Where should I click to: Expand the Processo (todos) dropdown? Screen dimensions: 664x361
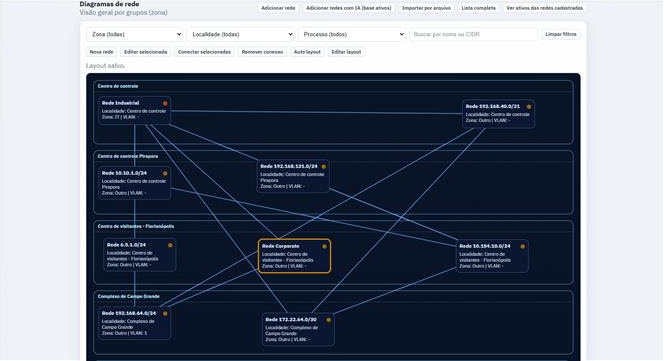coord(352,34)
